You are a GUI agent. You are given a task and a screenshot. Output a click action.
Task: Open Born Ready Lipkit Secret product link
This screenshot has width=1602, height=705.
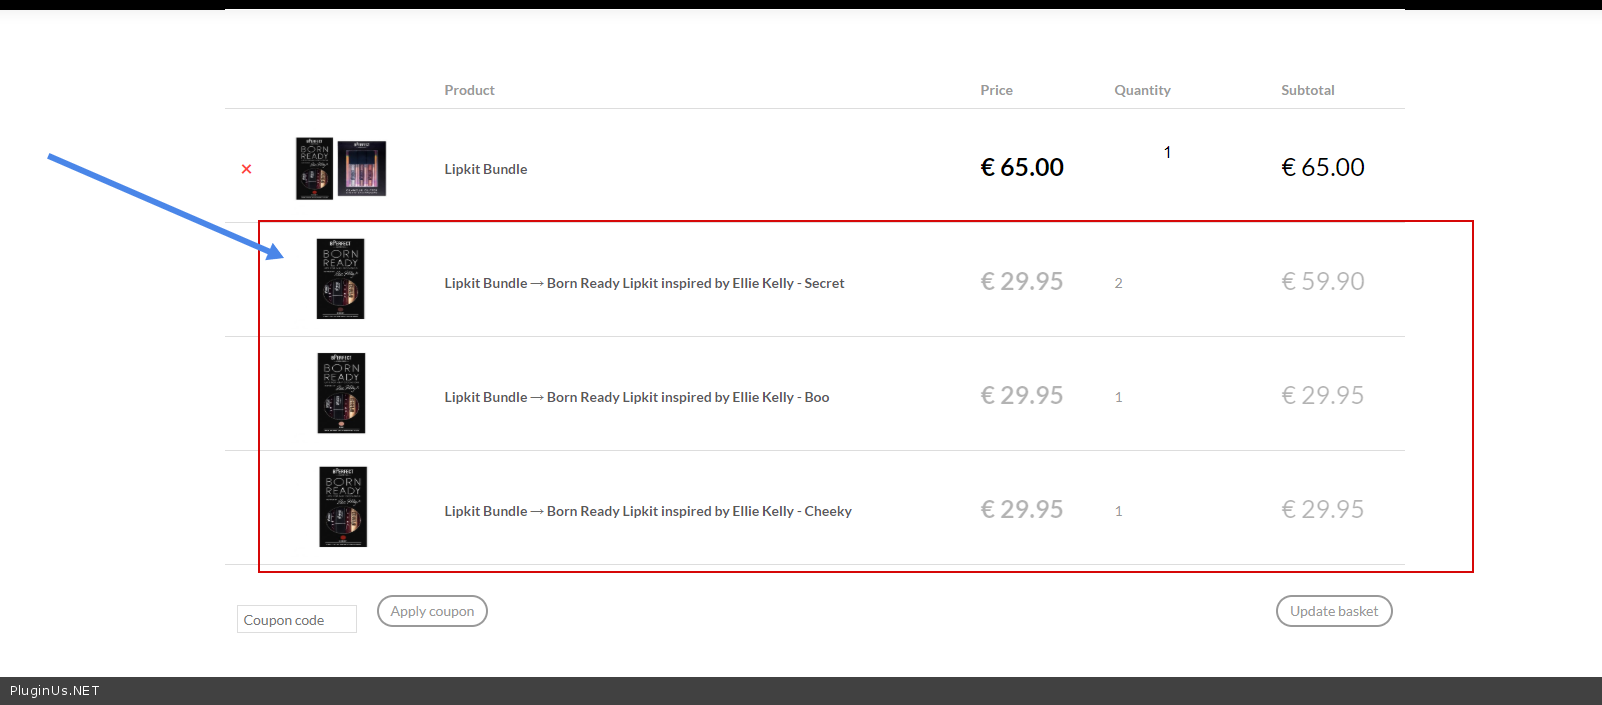695,283
